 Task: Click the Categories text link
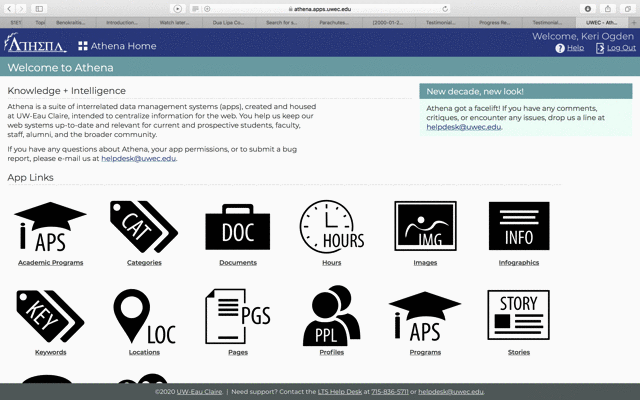(x=144, y=262)
